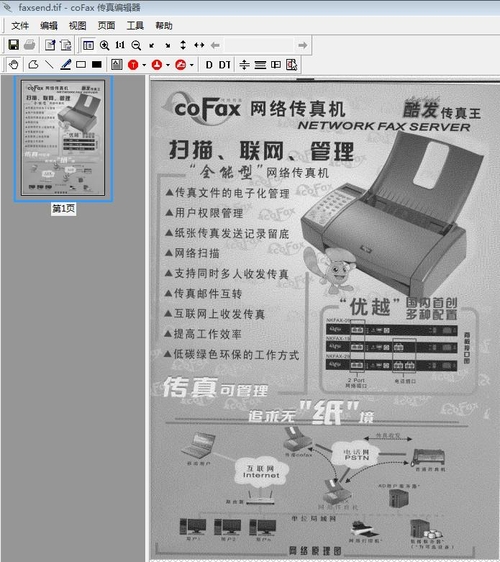Set zoom to 1:1 actual size

tap(120, 45)
